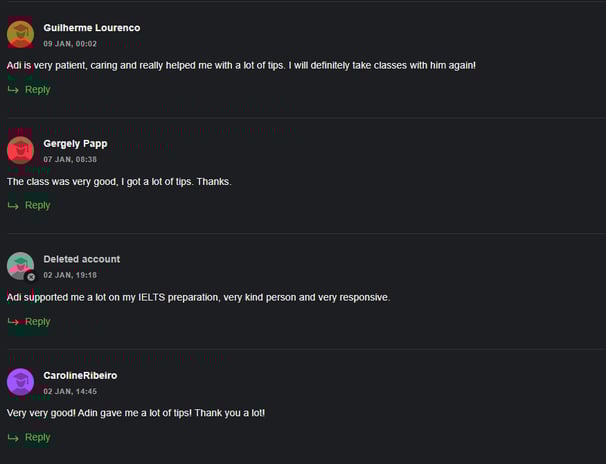Click the reply arrow under Caroline's review

(x=13, y=438)
